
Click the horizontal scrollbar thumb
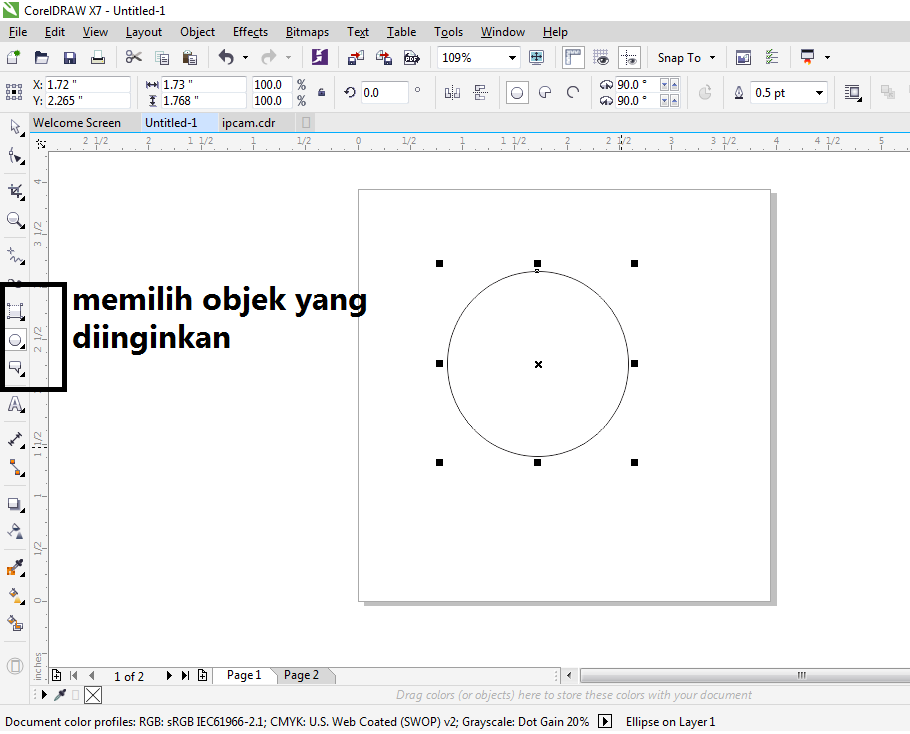pos(745,675)
